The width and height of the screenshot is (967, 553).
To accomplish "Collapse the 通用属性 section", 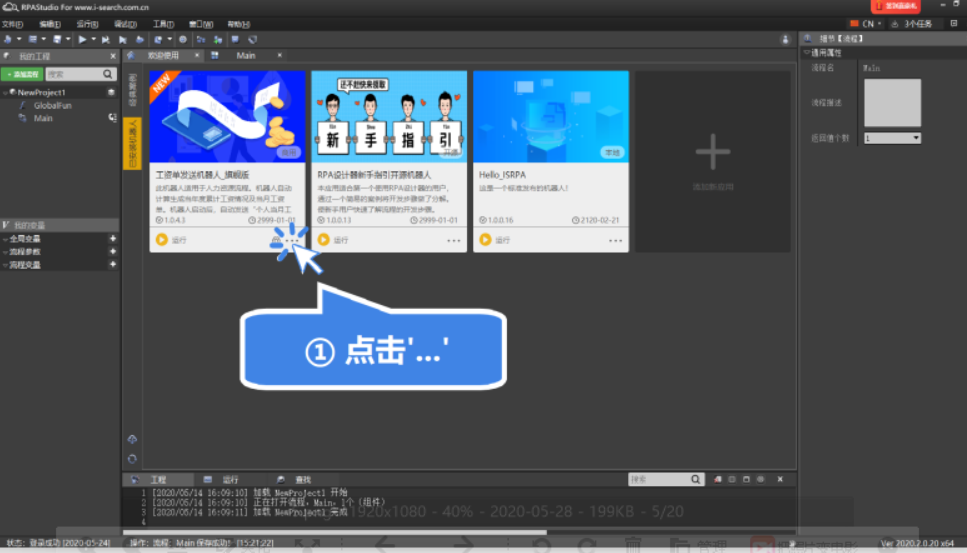I will (806, 52).
